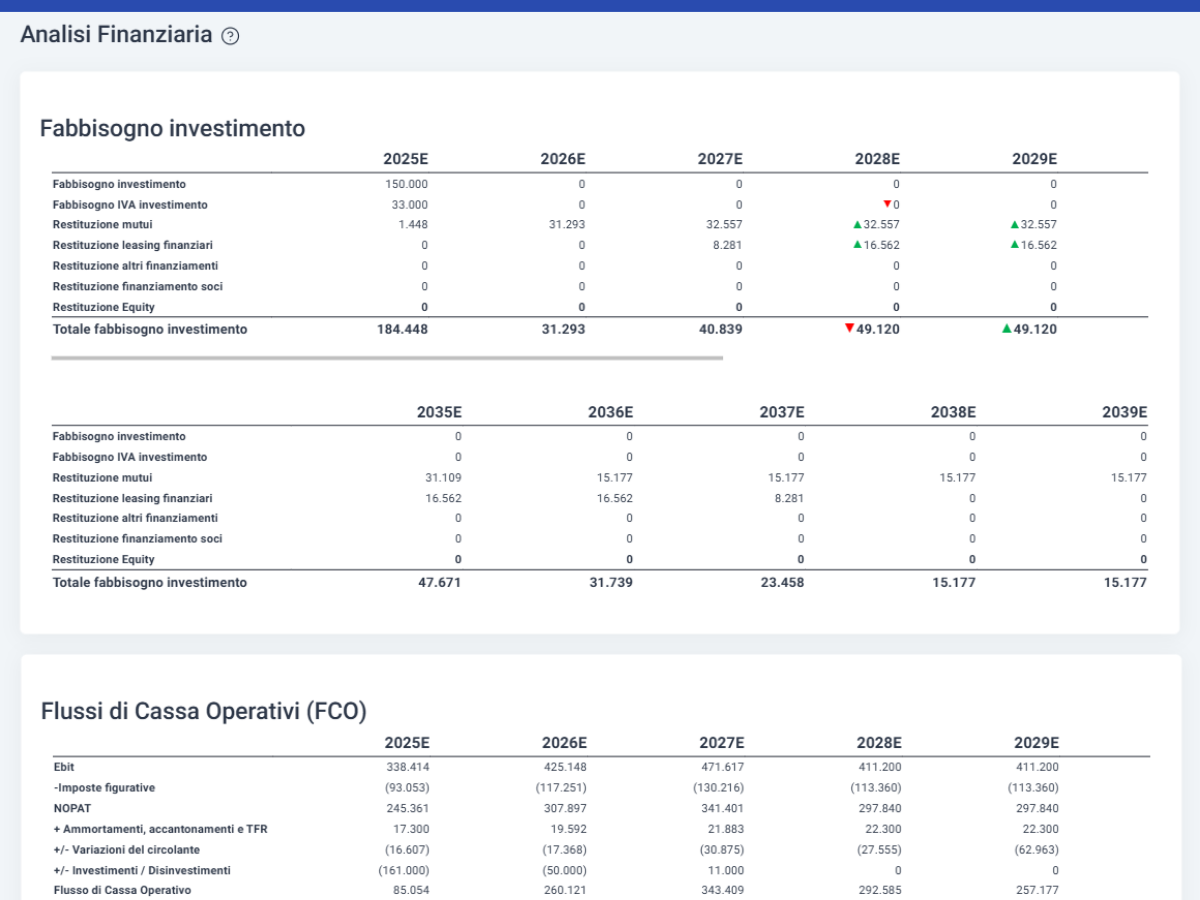Click green arrow in Restituzione leasing finanziari 2028E
Image resolution: width=1200 pixels, height=900 pixels.
pyautogui.click(x=857, y=245)
